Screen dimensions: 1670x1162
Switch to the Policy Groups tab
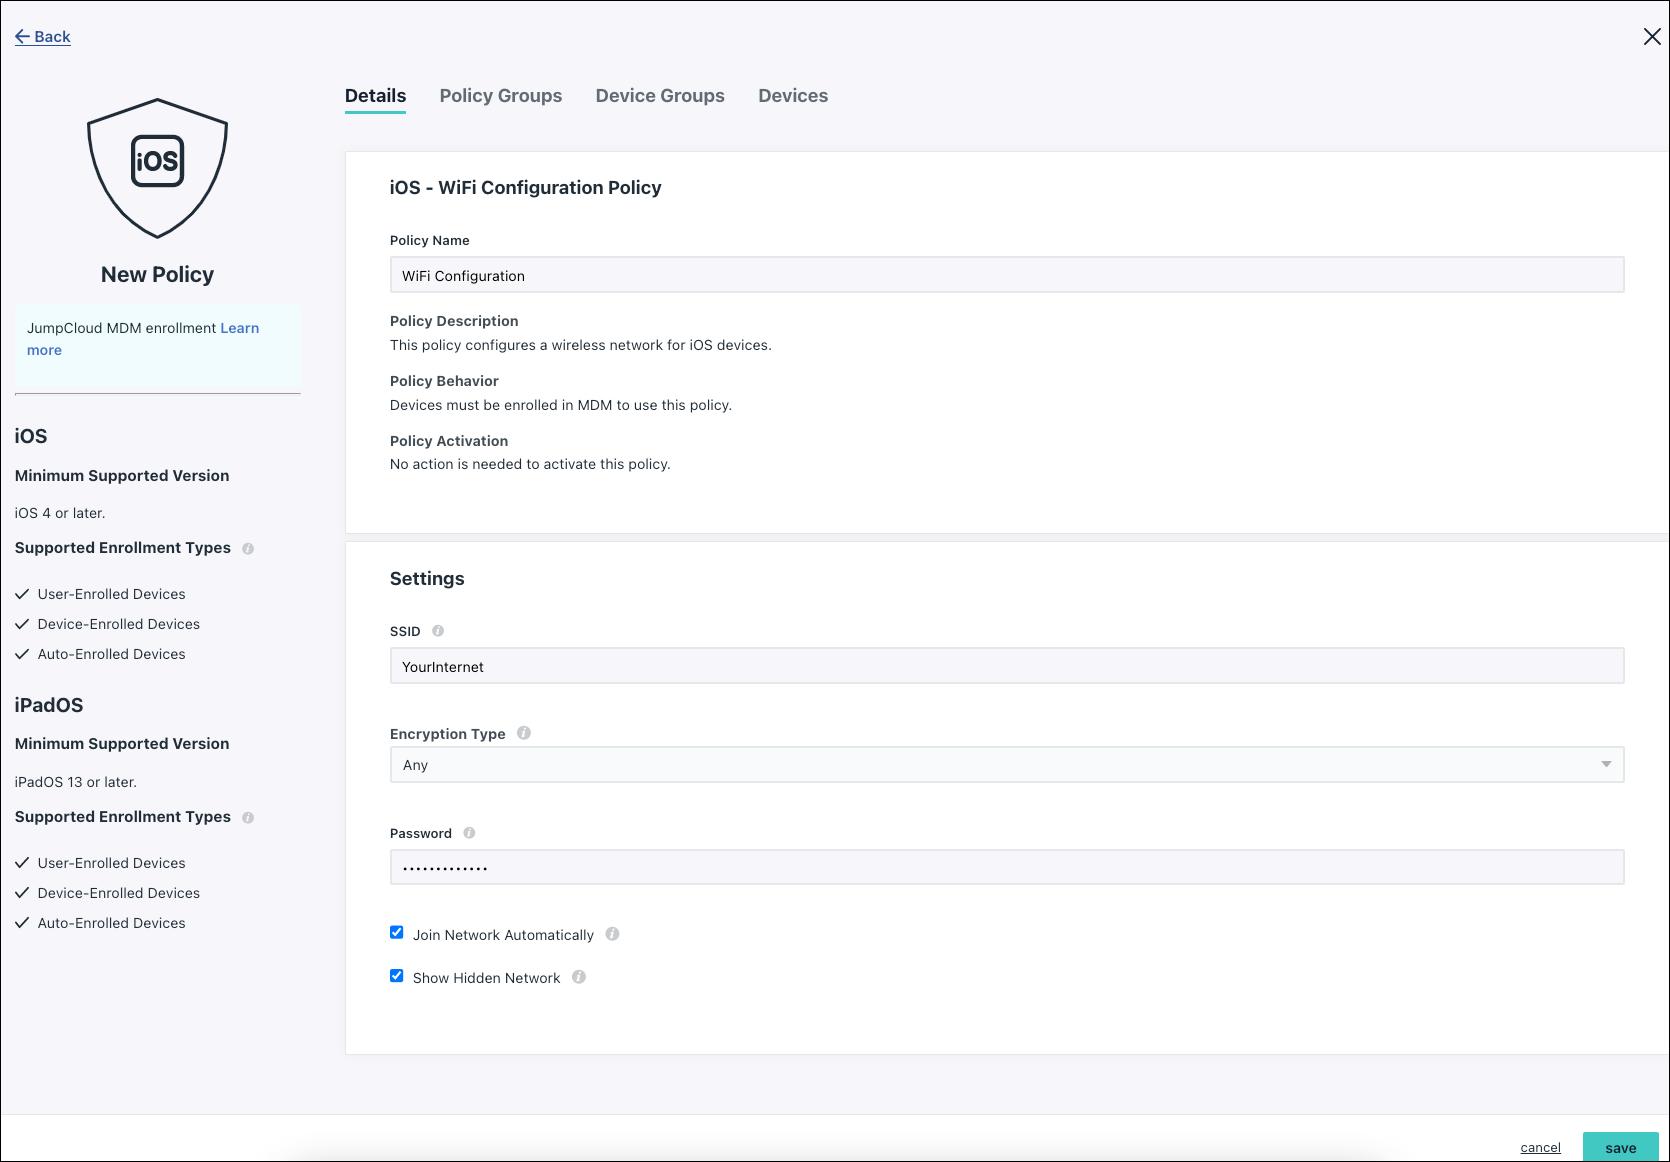pos(500,96)
